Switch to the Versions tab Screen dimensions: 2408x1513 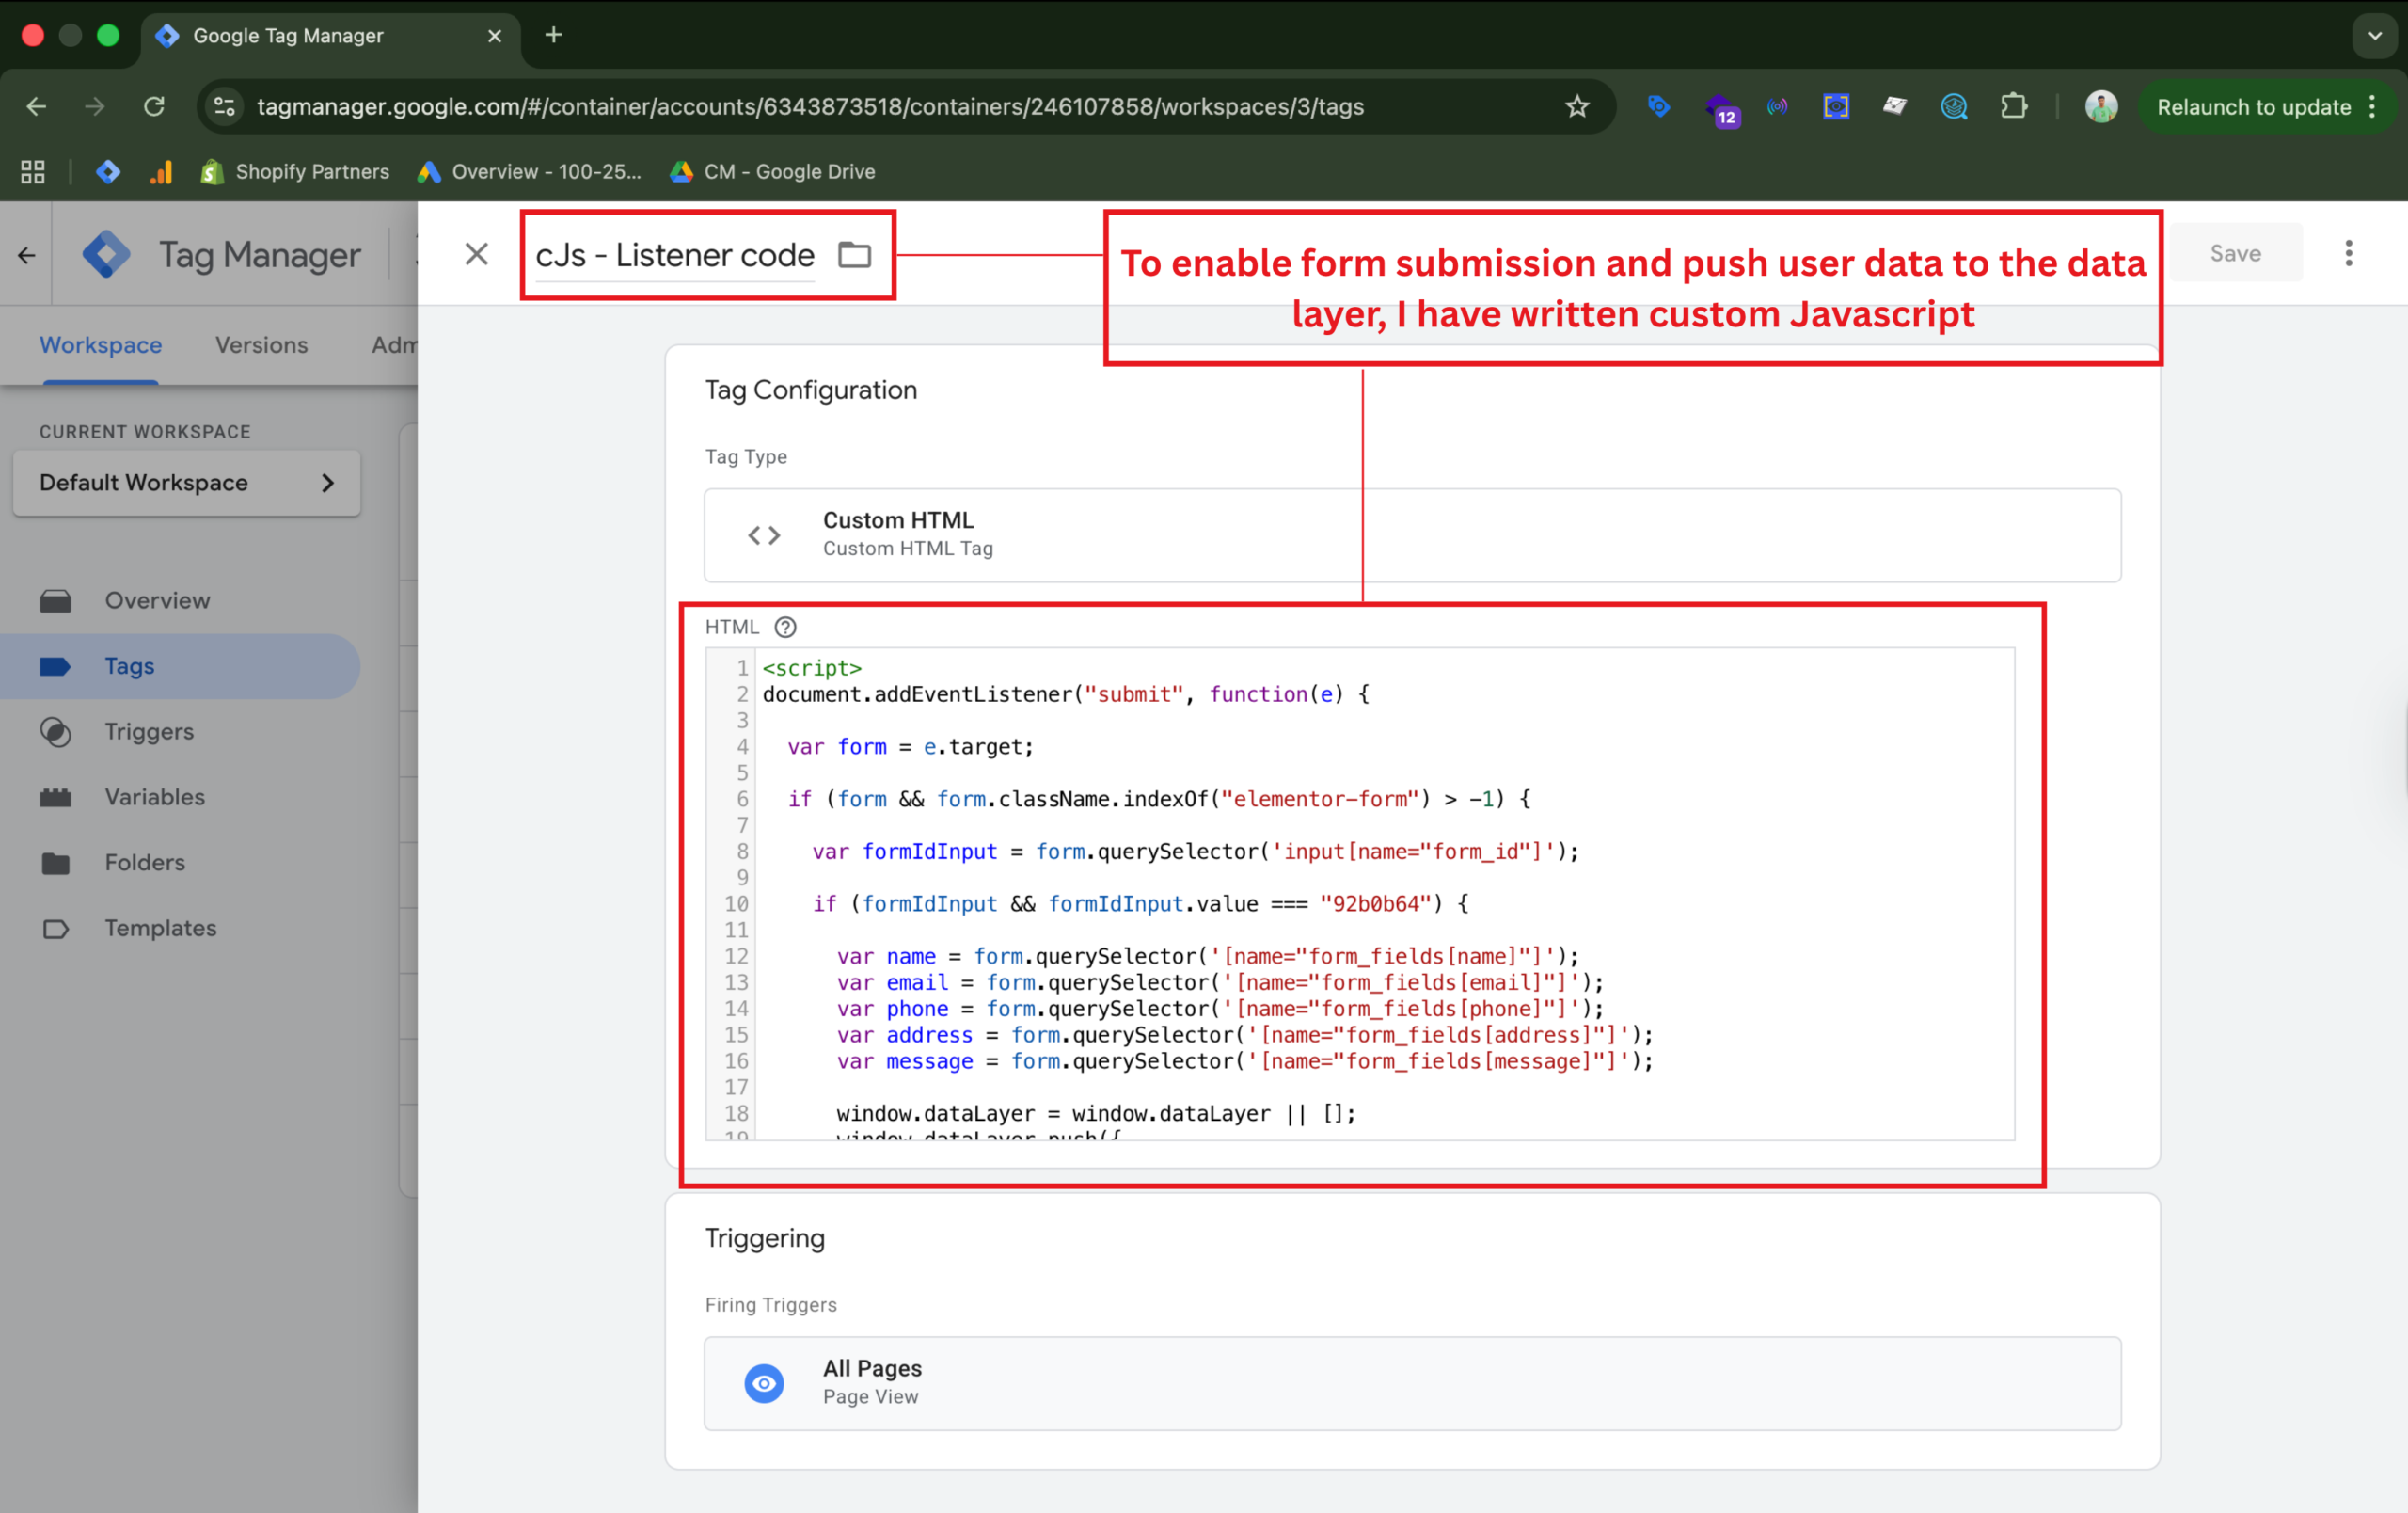point(261,345)
